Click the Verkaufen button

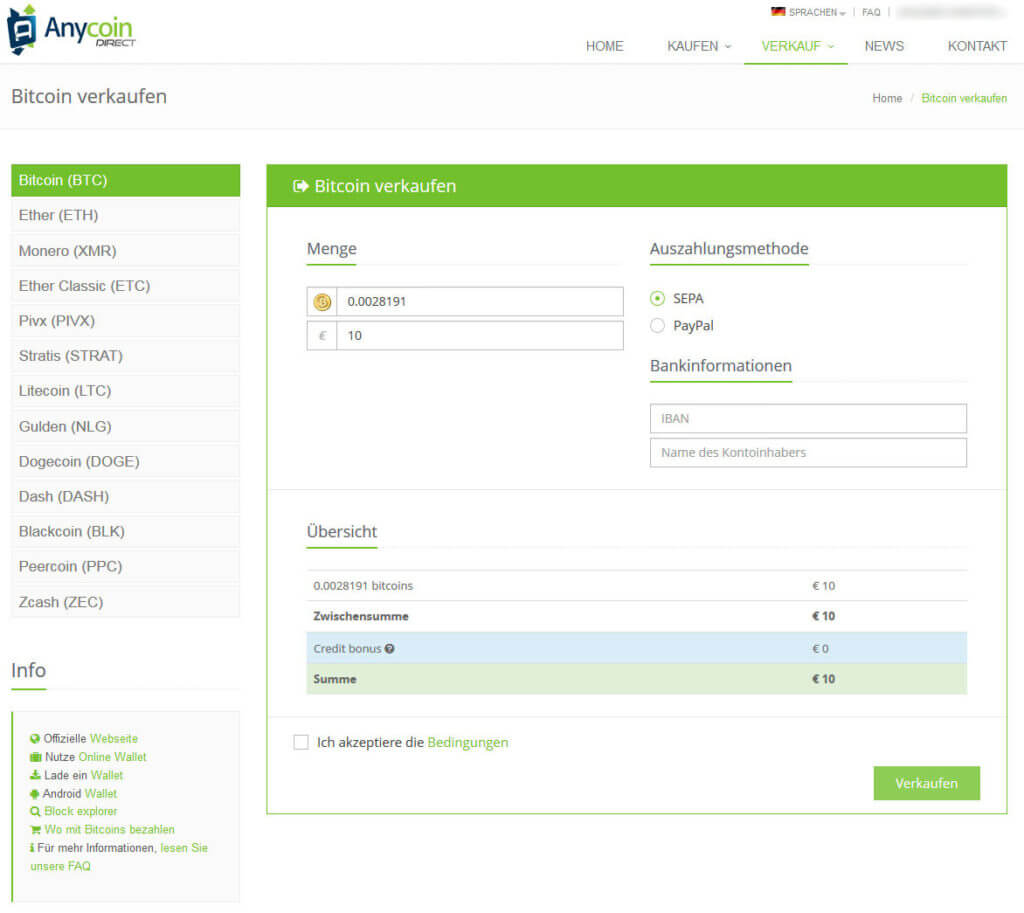coord(926,783)
